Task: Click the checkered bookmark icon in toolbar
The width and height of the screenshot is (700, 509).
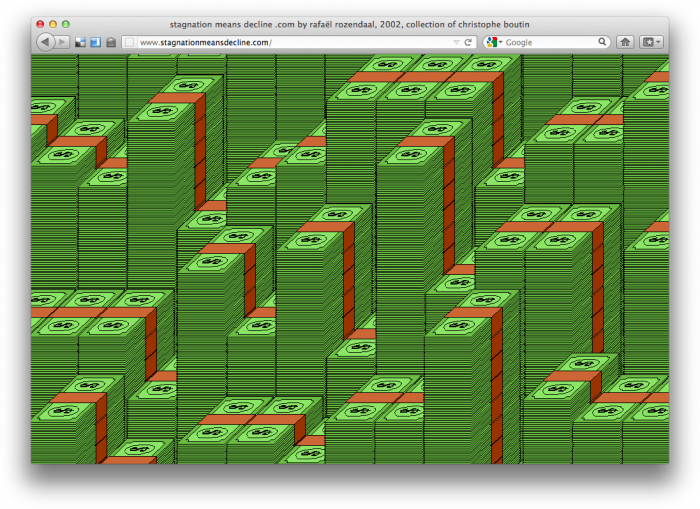Action: tap(80, 42)
